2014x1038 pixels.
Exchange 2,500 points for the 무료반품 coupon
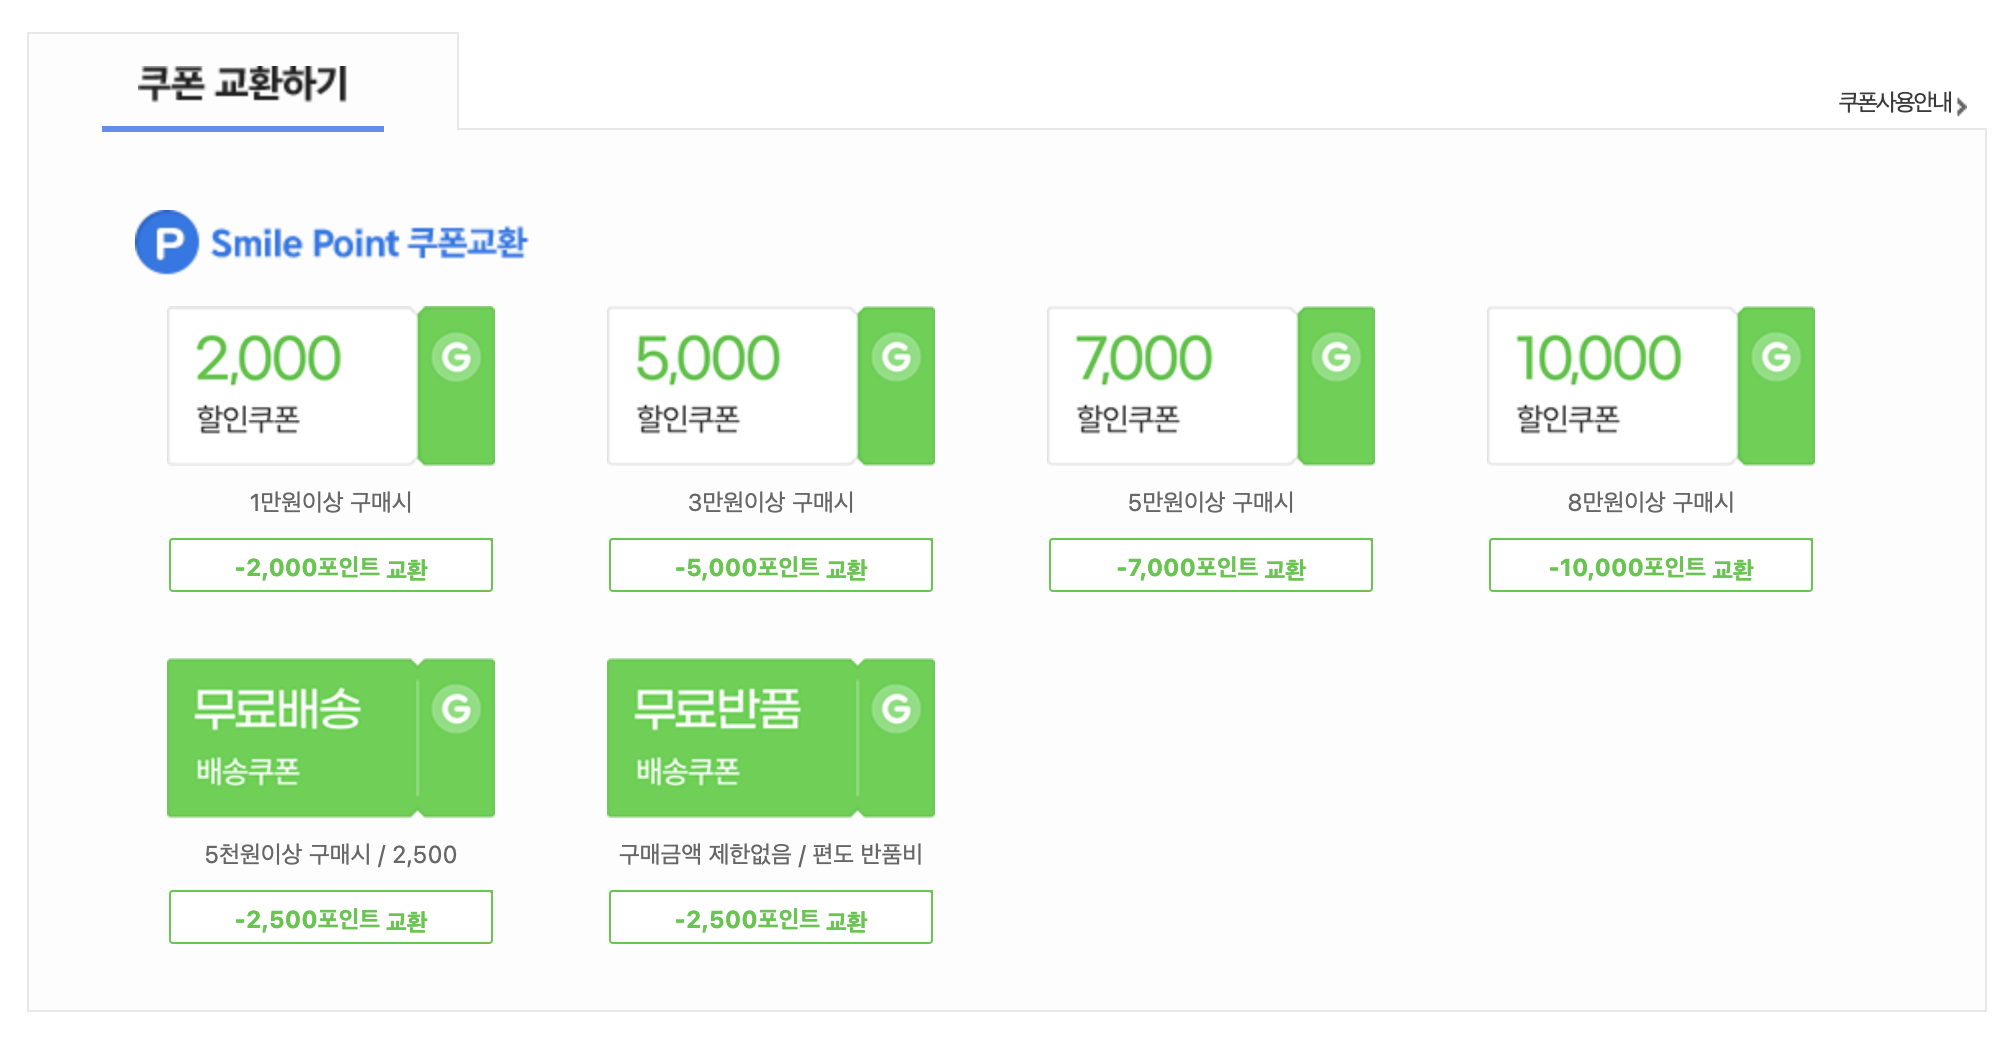771,917
